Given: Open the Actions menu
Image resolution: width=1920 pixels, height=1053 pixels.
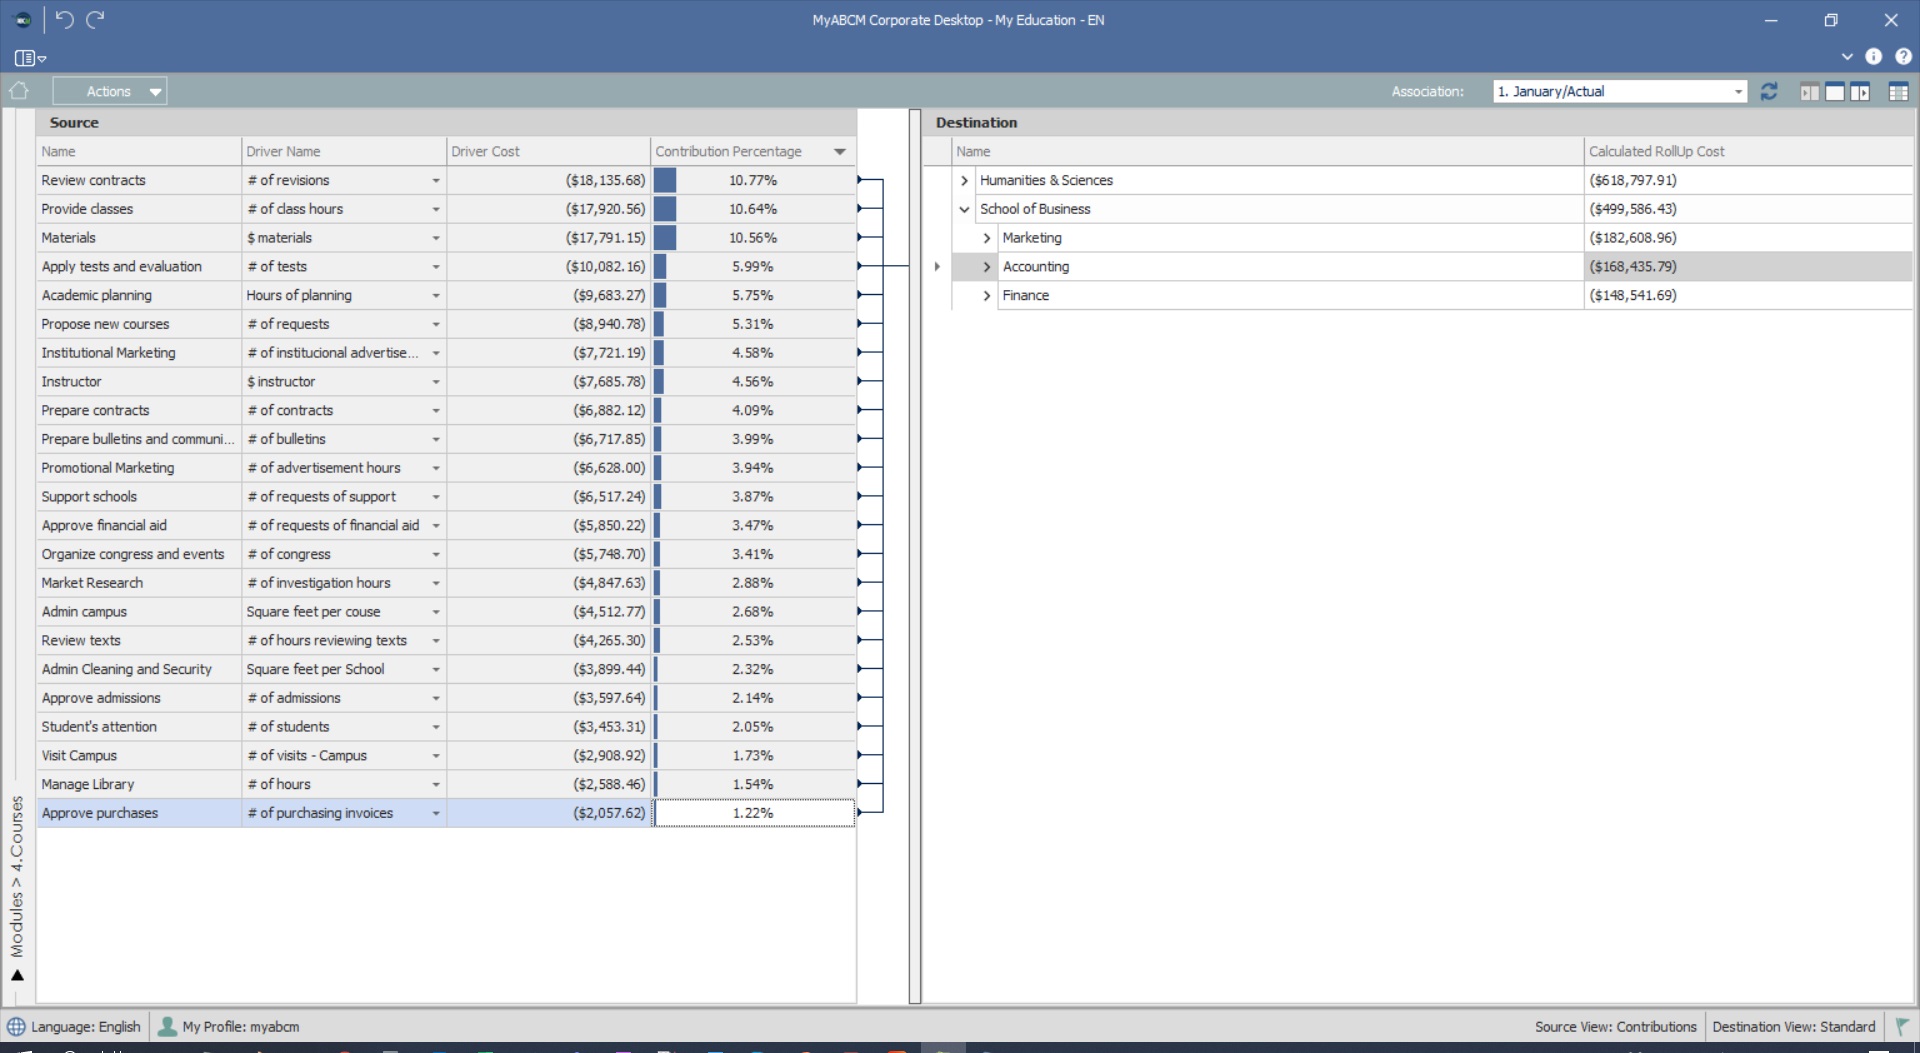Looking at the screenshot, I should point(110,91).
